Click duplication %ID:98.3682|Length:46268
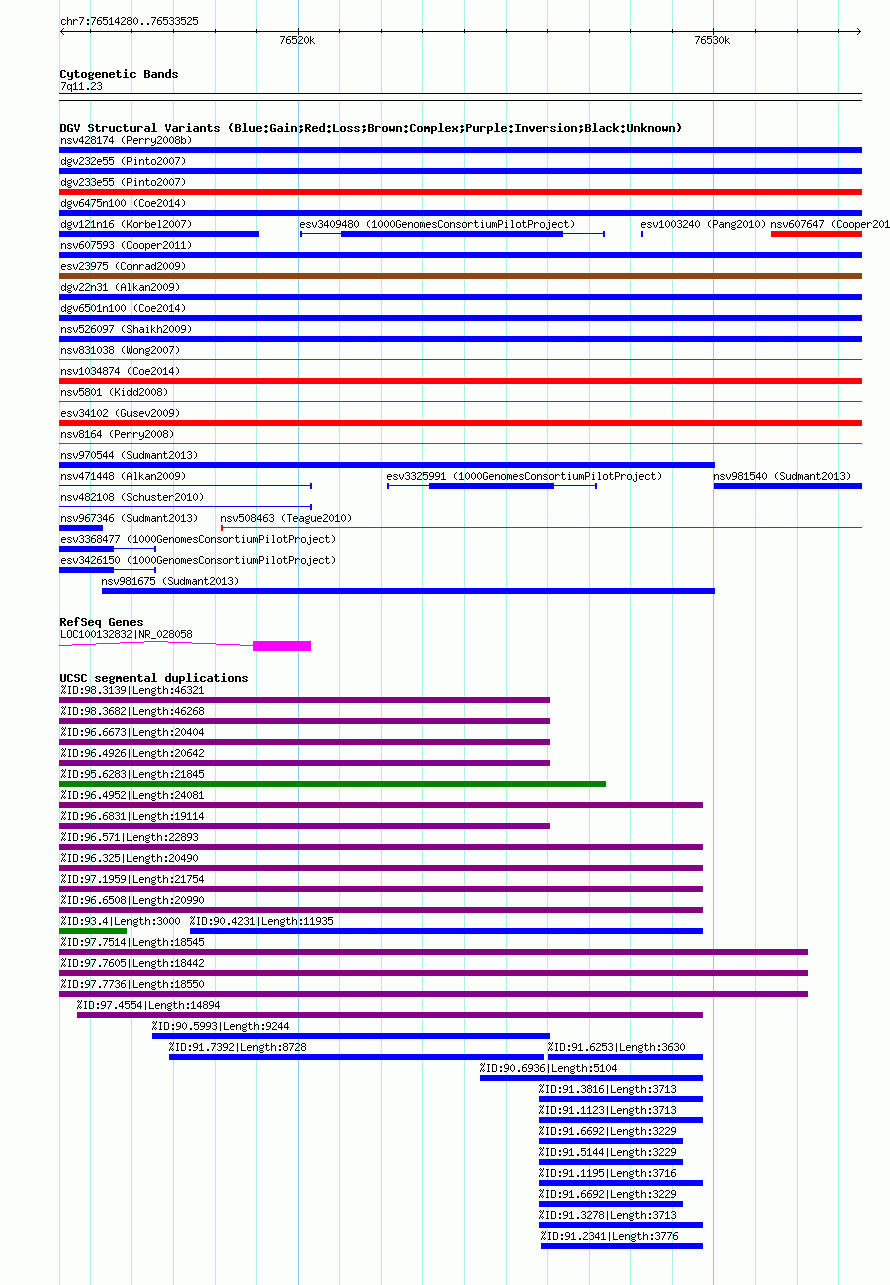The height and width of the screenshot is (1285, 890). 132,711
